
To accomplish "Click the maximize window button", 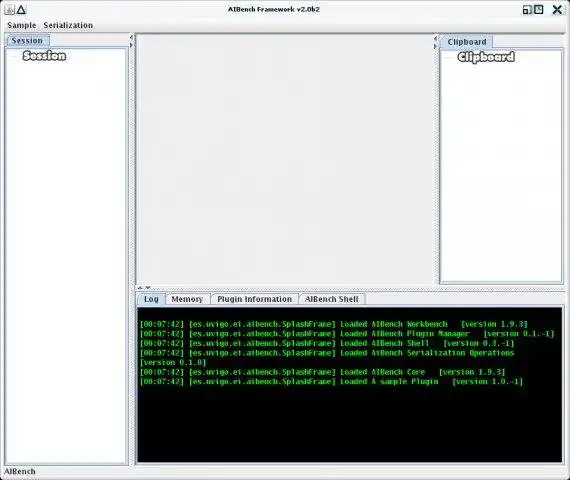I will pos(539,9).
